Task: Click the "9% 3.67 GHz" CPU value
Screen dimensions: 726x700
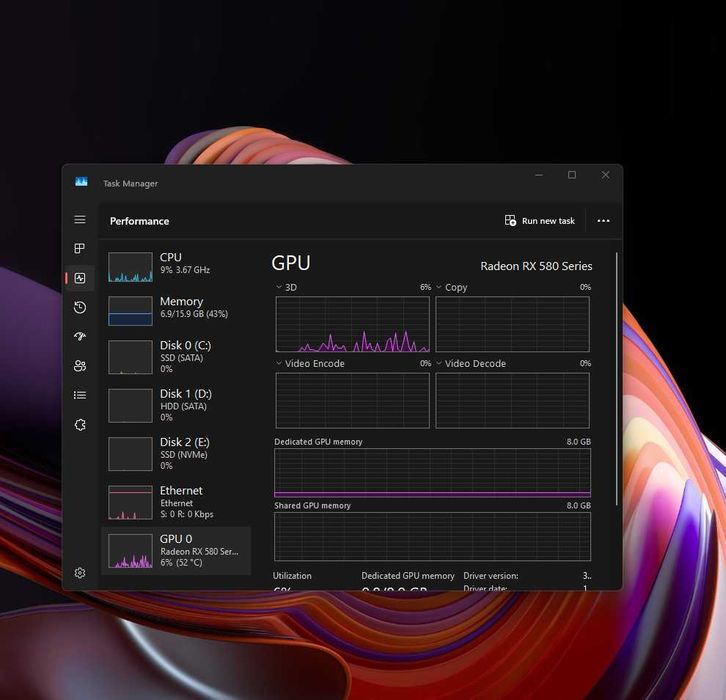Action: pos(185,270)
